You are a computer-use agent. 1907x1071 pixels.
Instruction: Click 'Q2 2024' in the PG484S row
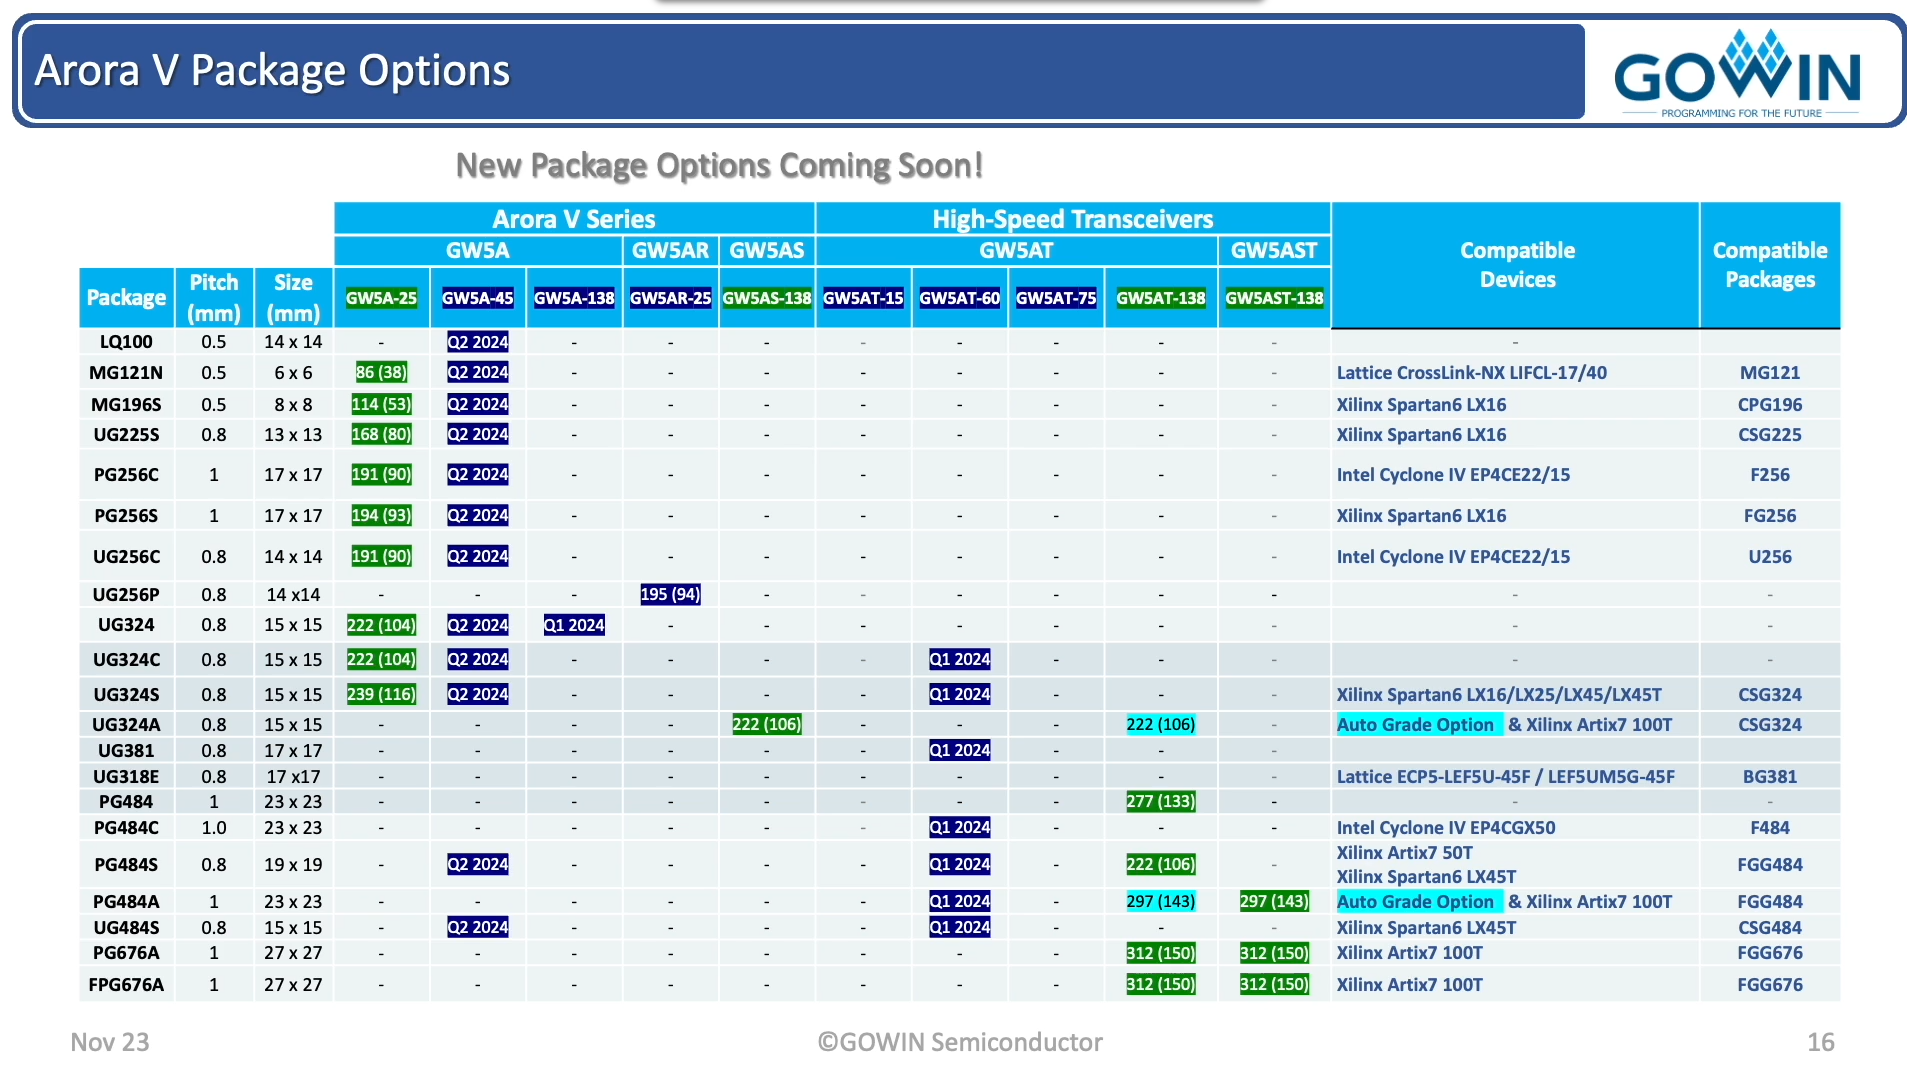click(477, 865)
